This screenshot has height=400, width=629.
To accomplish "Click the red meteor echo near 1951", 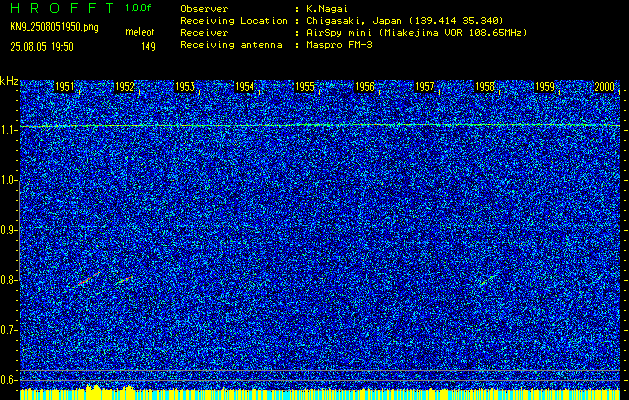I will (89, 278).
